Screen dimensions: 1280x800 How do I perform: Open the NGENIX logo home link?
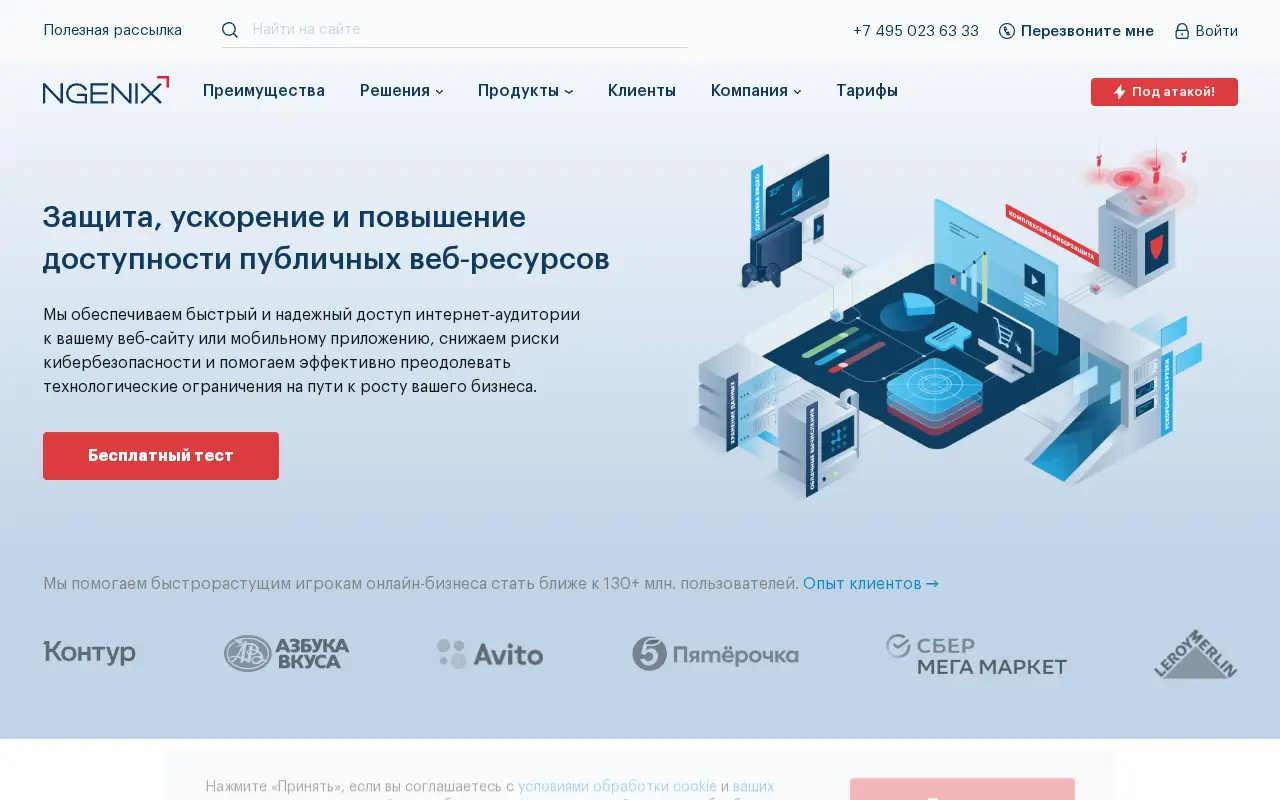(106, 90)
